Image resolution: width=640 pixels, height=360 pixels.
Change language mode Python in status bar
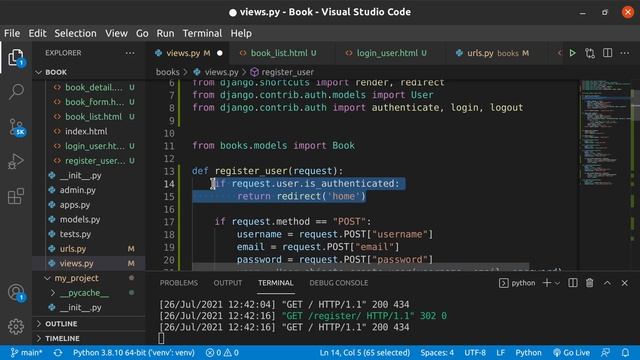528,353
